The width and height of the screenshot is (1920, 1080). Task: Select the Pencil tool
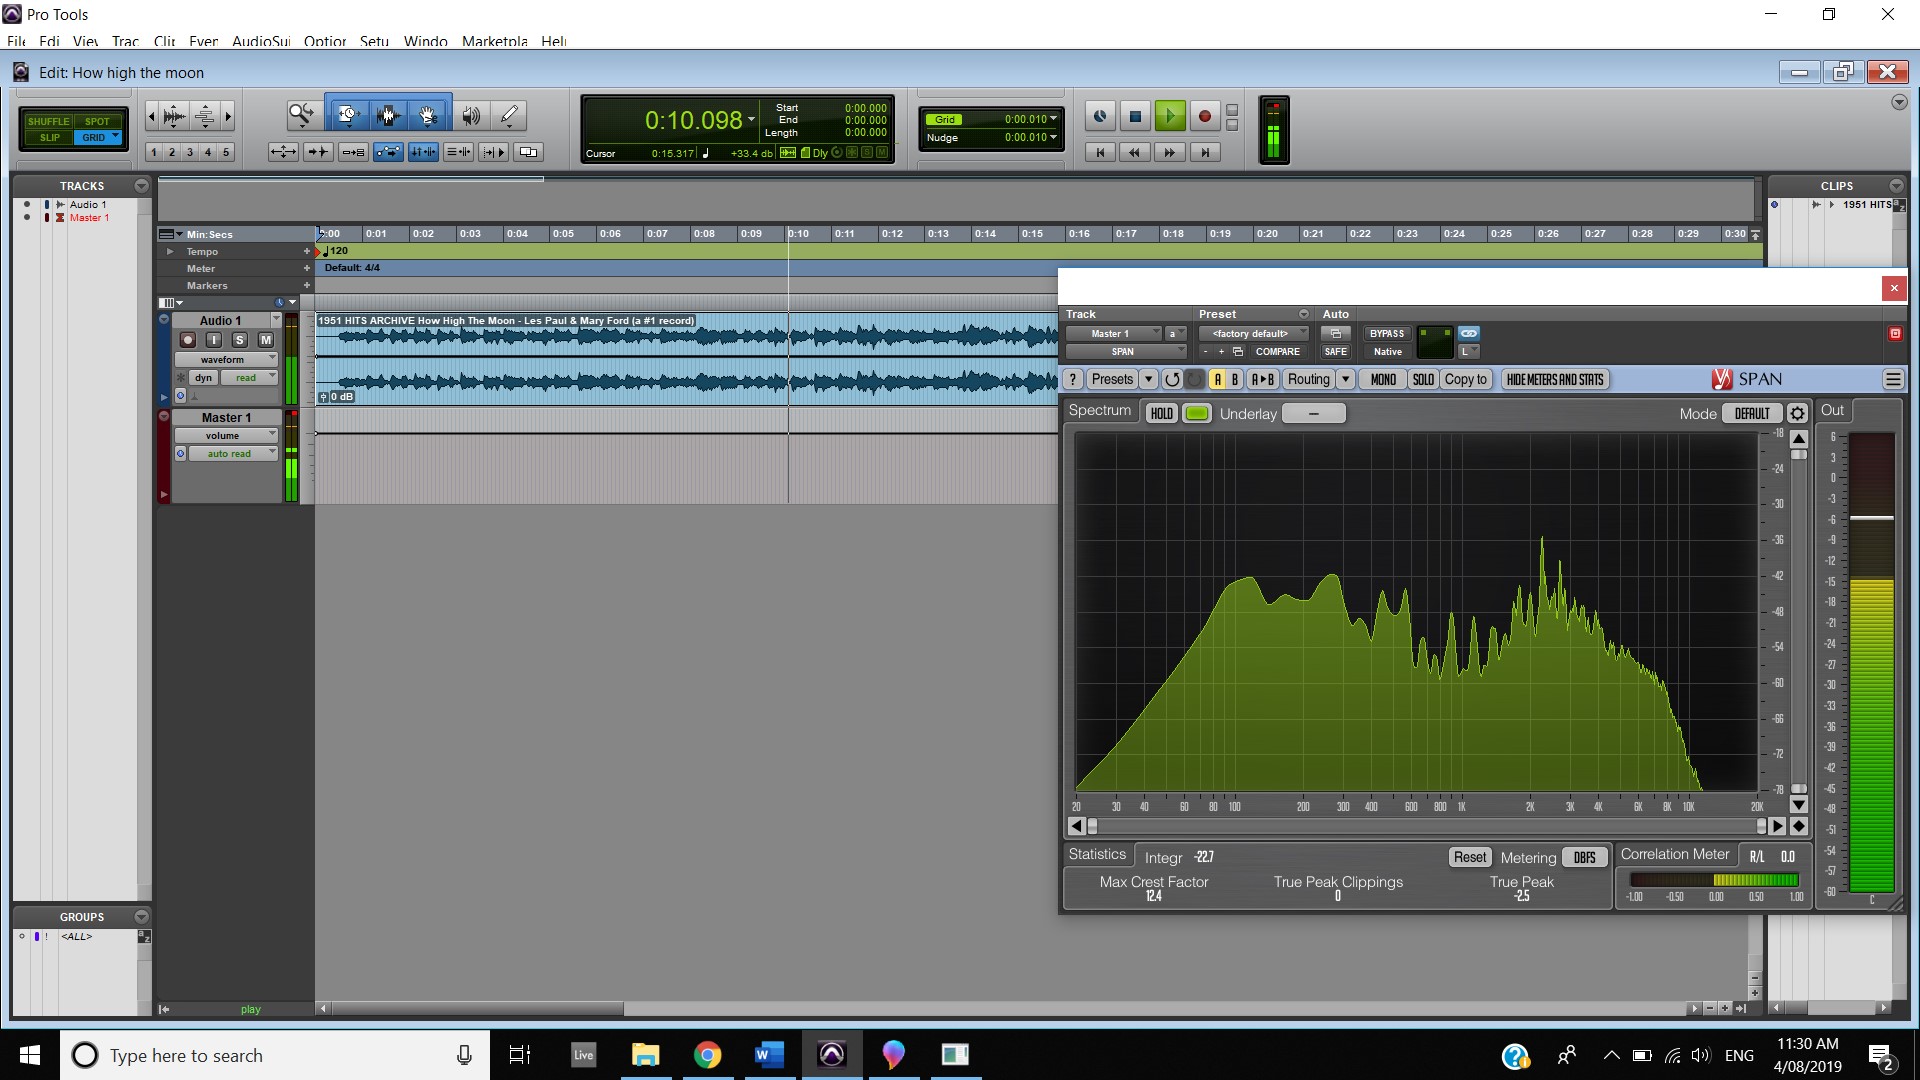click(x=509, y=116)
